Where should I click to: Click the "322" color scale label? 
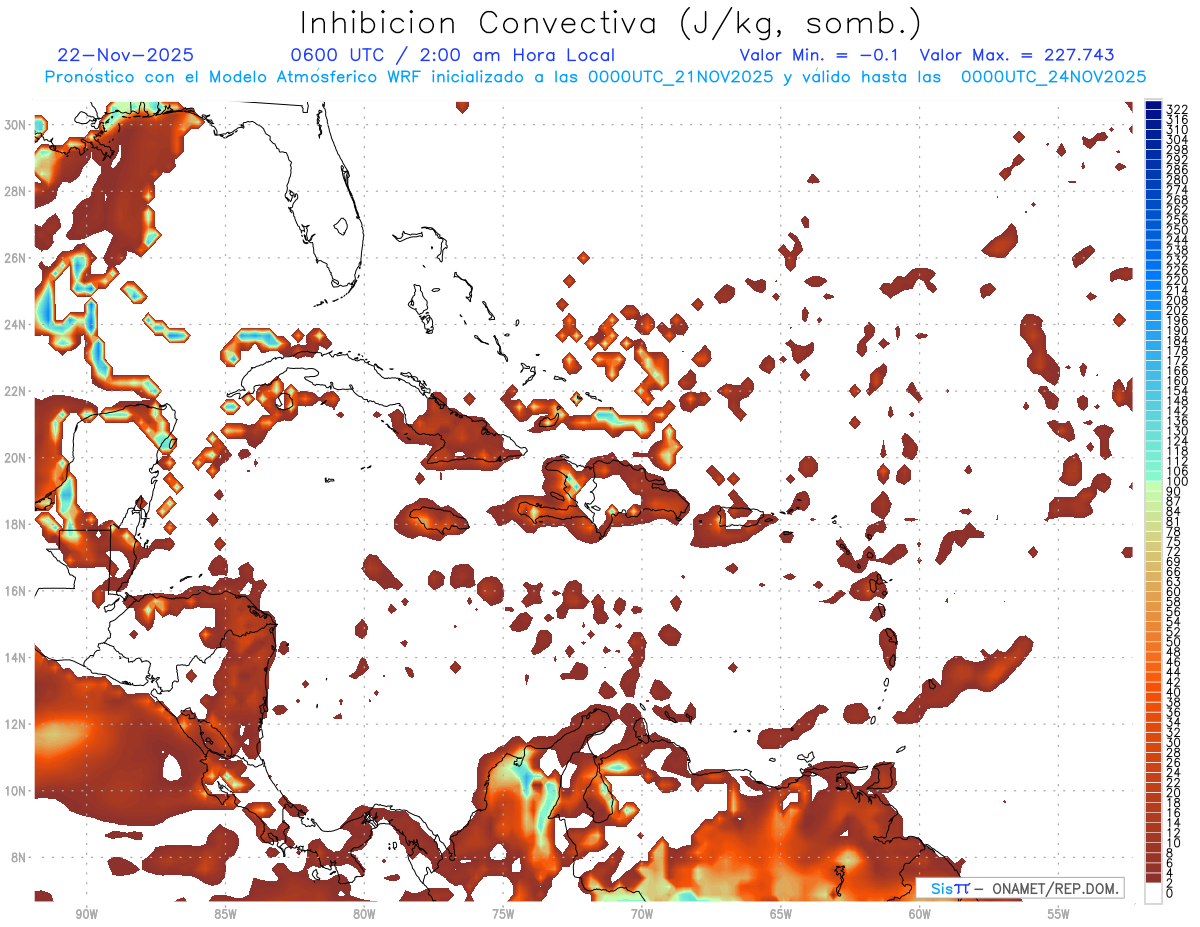coord(1177,109)
